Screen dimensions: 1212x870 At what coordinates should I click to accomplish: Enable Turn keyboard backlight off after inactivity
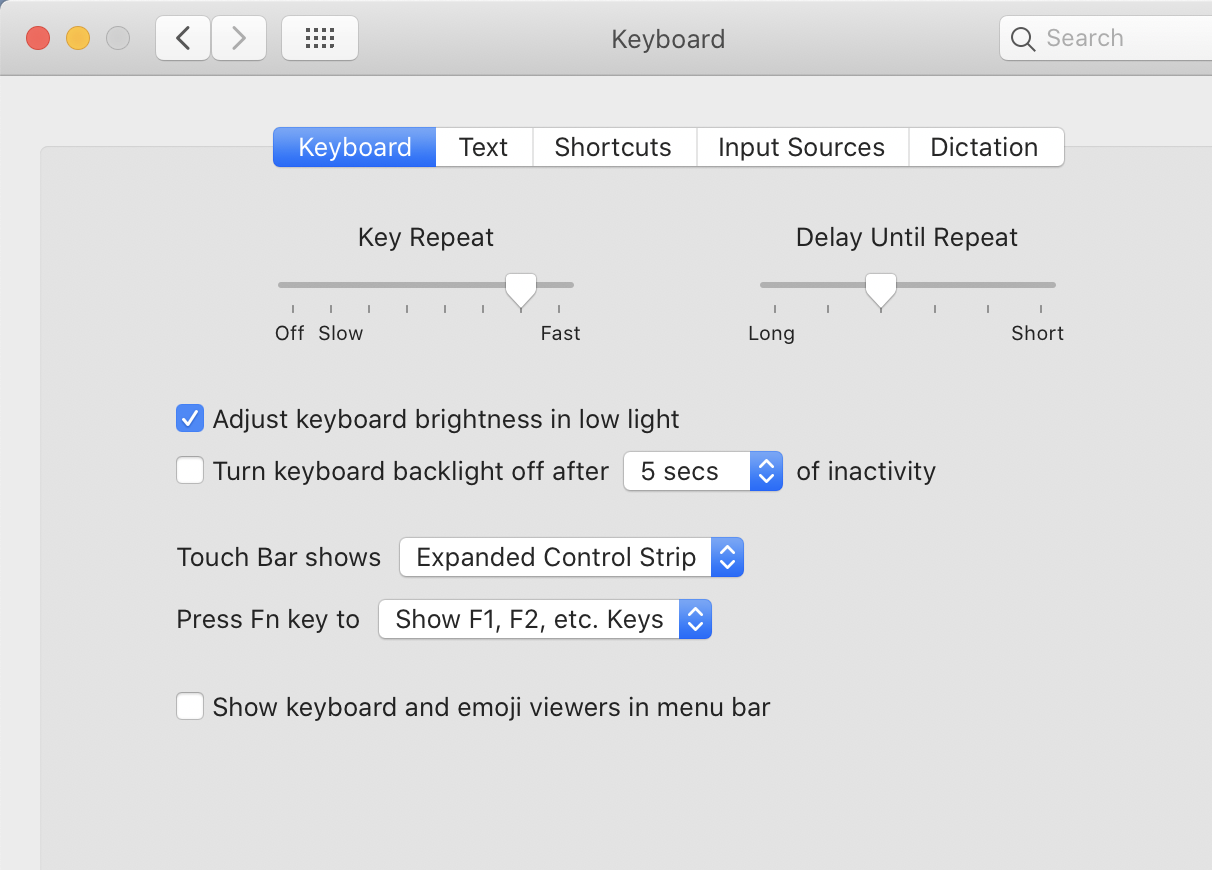pyautogui.click(x=190, y=471)
